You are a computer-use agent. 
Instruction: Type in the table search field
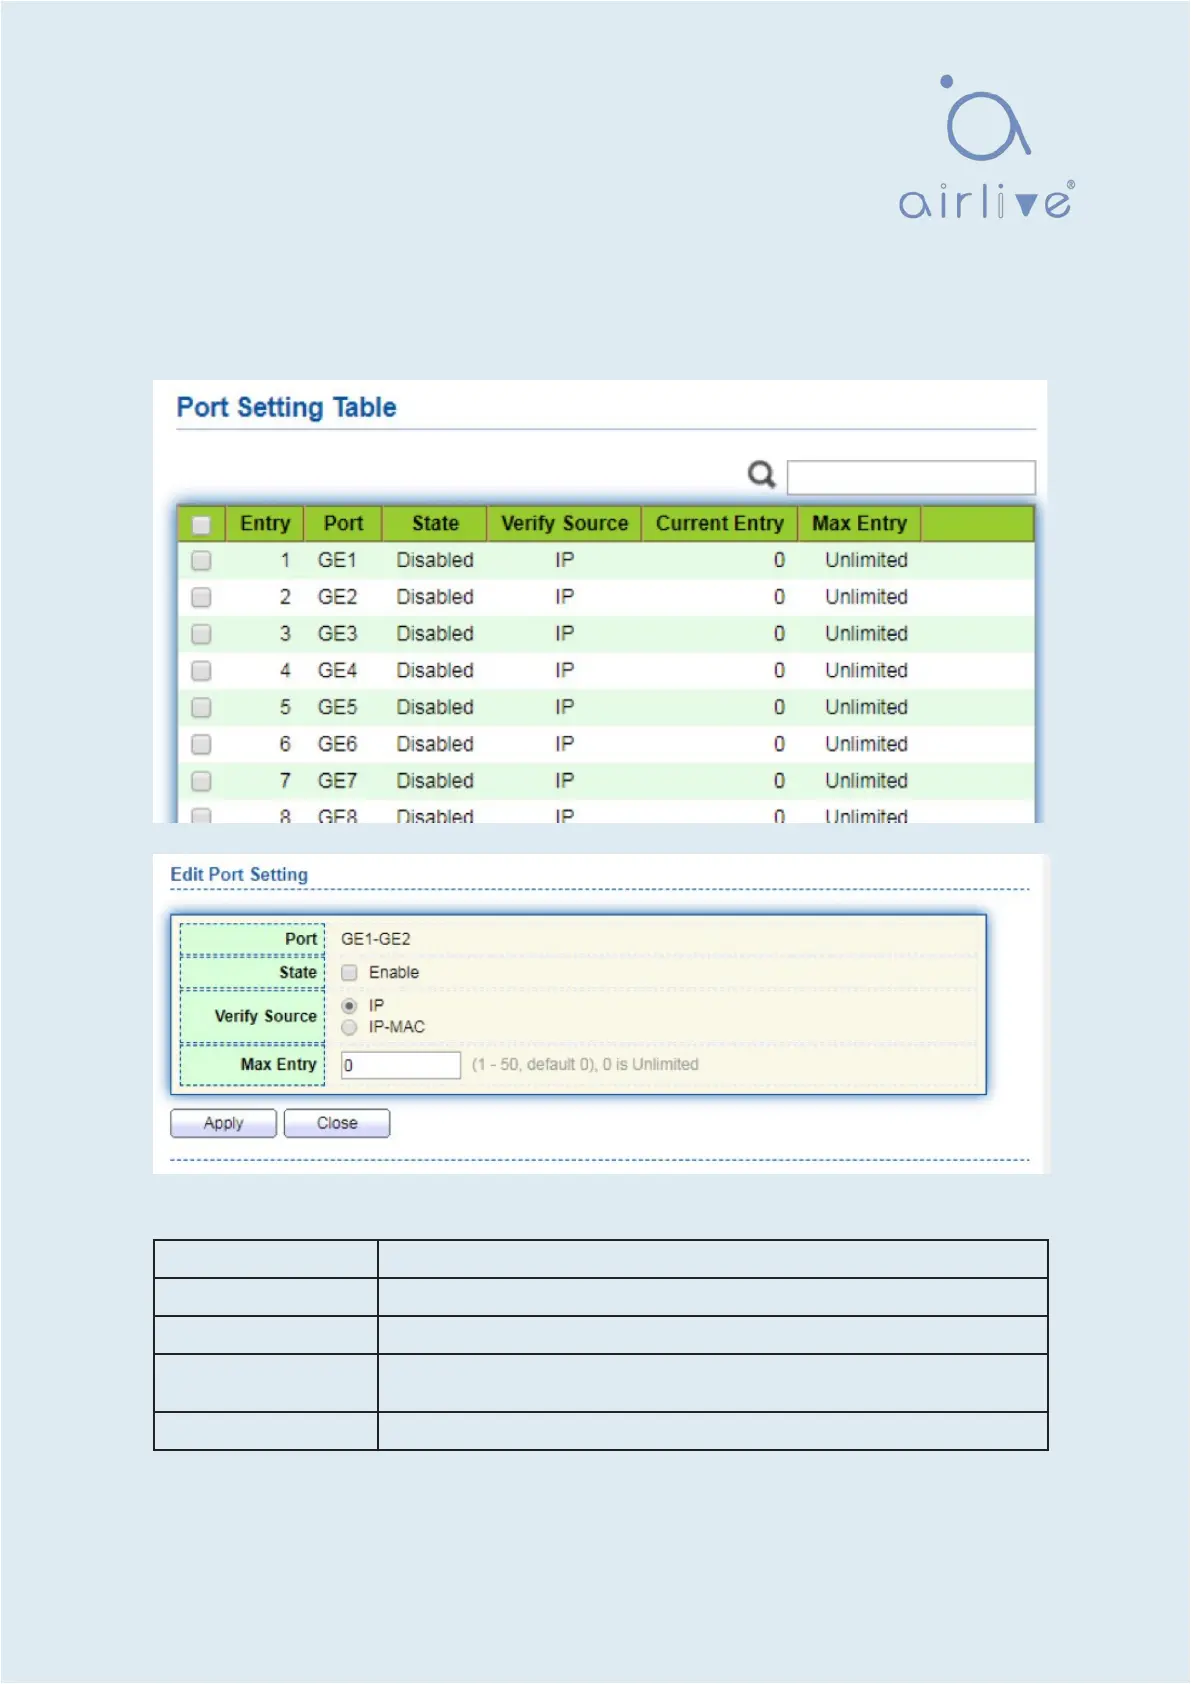pos(910,478)
